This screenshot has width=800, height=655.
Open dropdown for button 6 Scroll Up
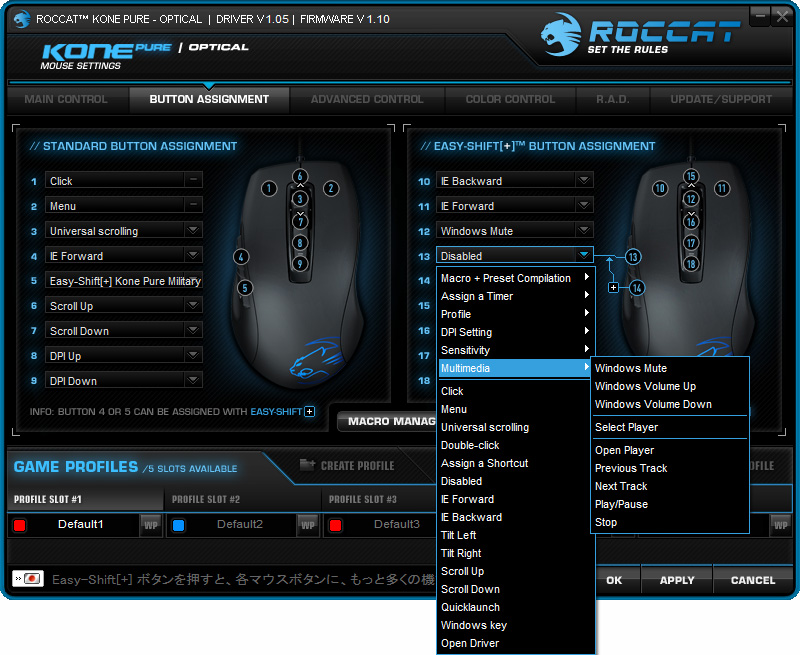pos(193,306)
